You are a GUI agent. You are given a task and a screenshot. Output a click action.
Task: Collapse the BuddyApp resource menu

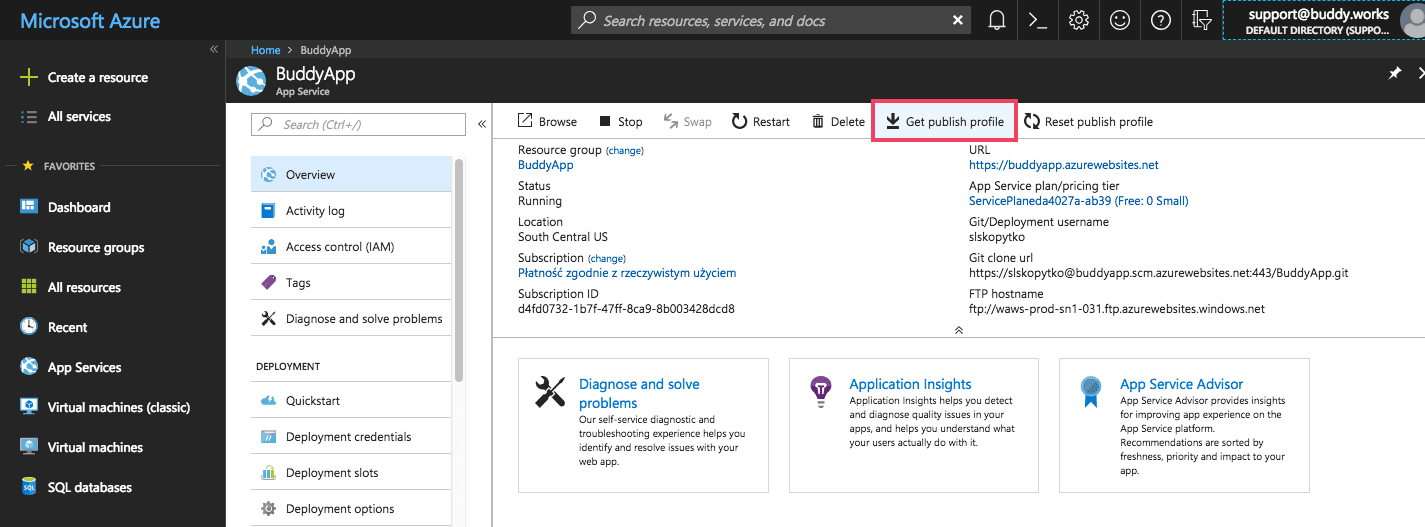481,124
